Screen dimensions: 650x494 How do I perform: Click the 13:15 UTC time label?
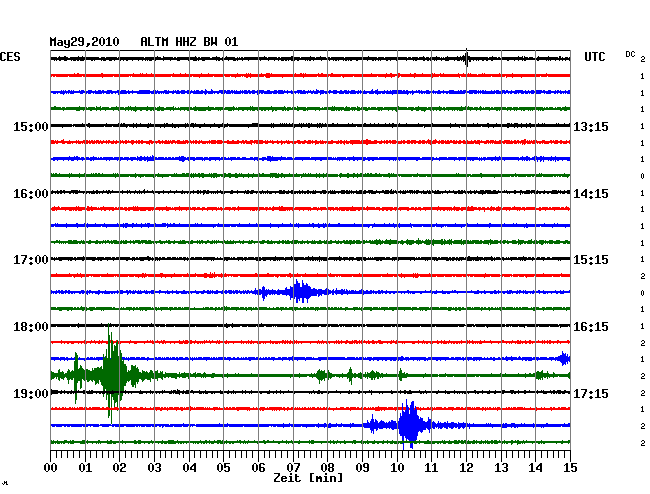tap(591, 127)
